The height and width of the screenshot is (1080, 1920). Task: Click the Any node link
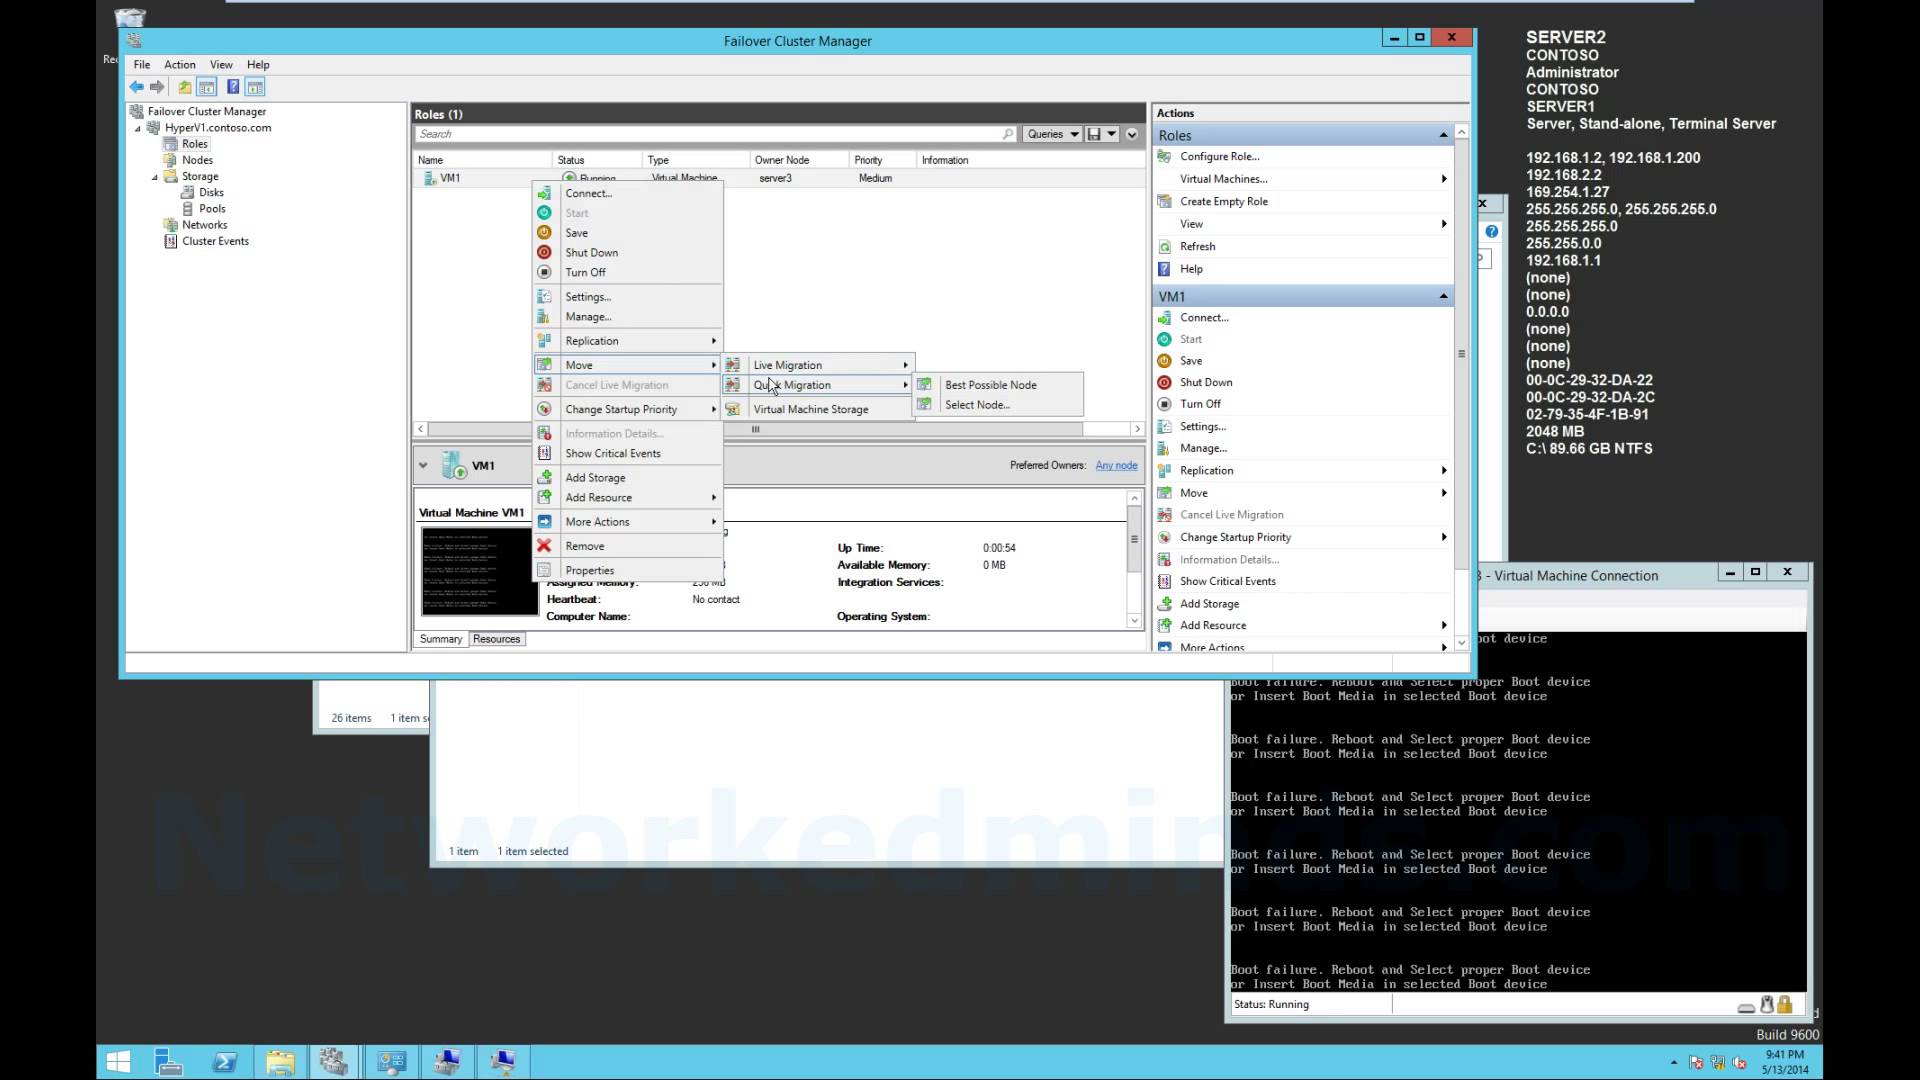tap(1116, 465)
